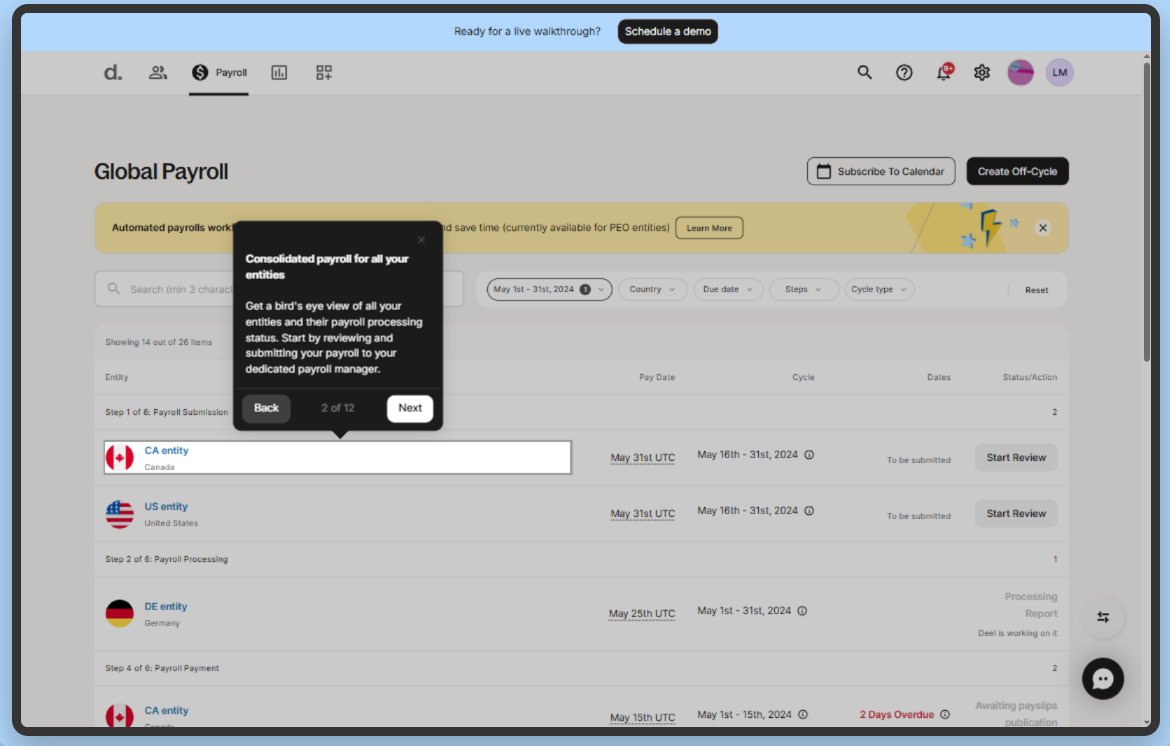Open the notifications bell icon
The height and width of the screenshot is (746, 1170).
point(943,72)
